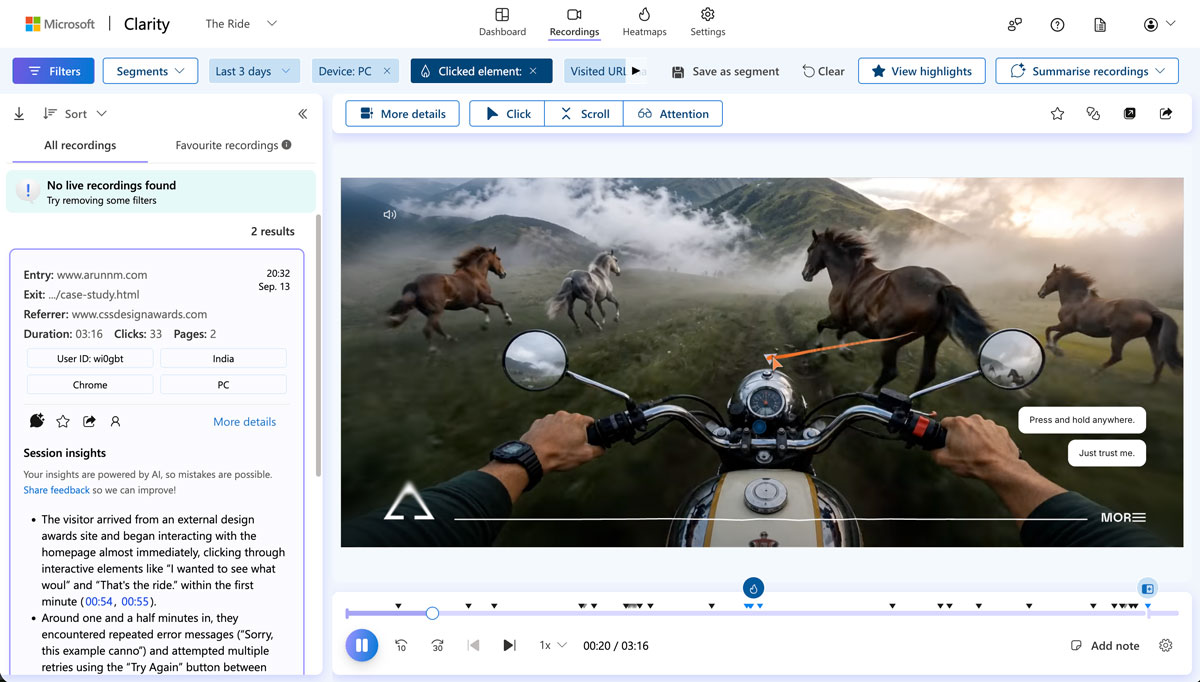Select the All recordings tab
This screenshot has width=1200, height=682.
(x=80, y=145)
